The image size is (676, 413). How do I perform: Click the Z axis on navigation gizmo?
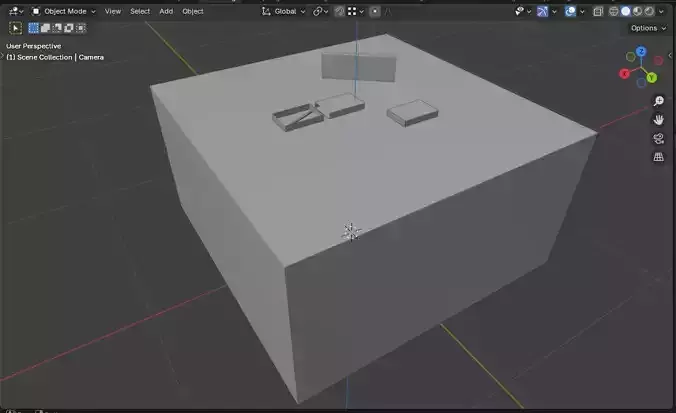tap(642, 52)
